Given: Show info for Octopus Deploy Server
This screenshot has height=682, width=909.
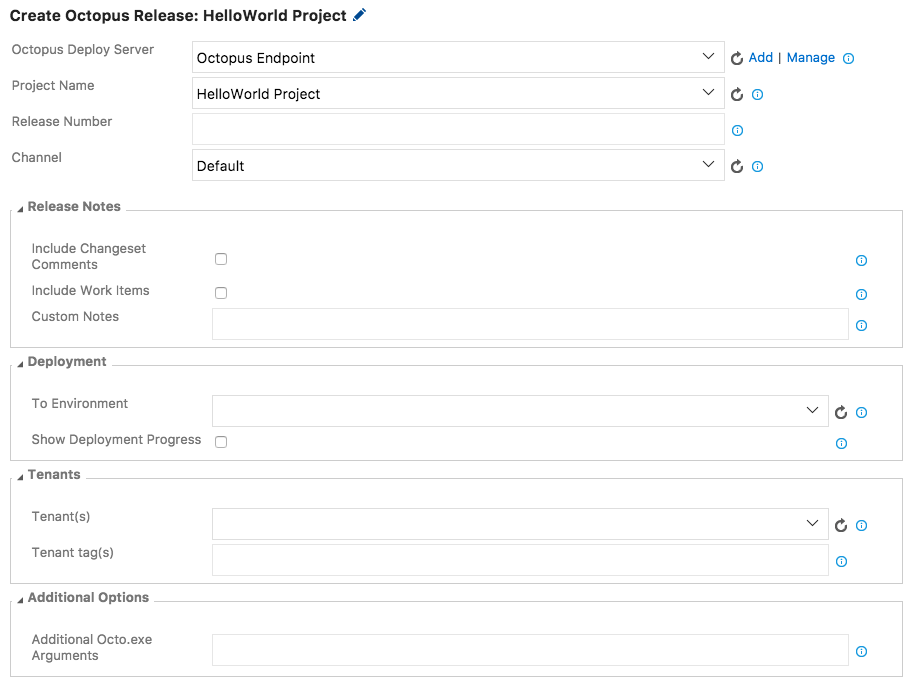Looking at the screenshot, I should click(848, 58).
